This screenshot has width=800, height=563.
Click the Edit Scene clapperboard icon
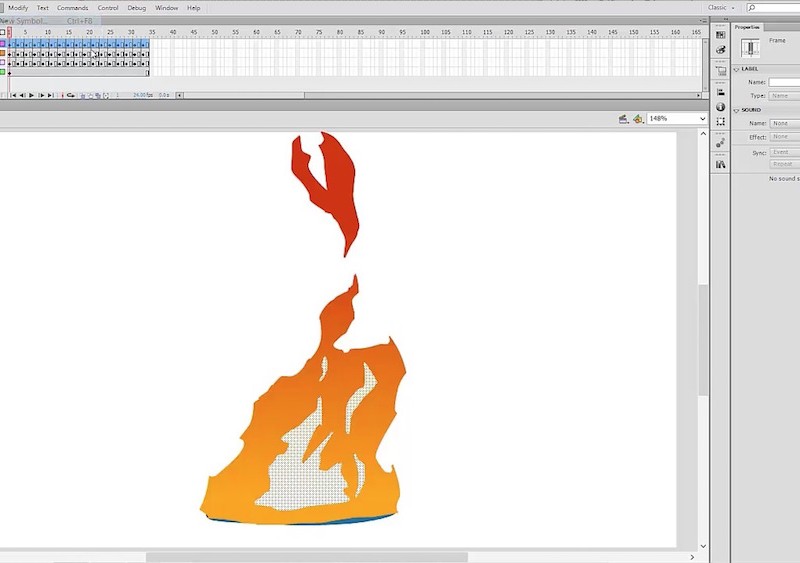pos(623,118)
